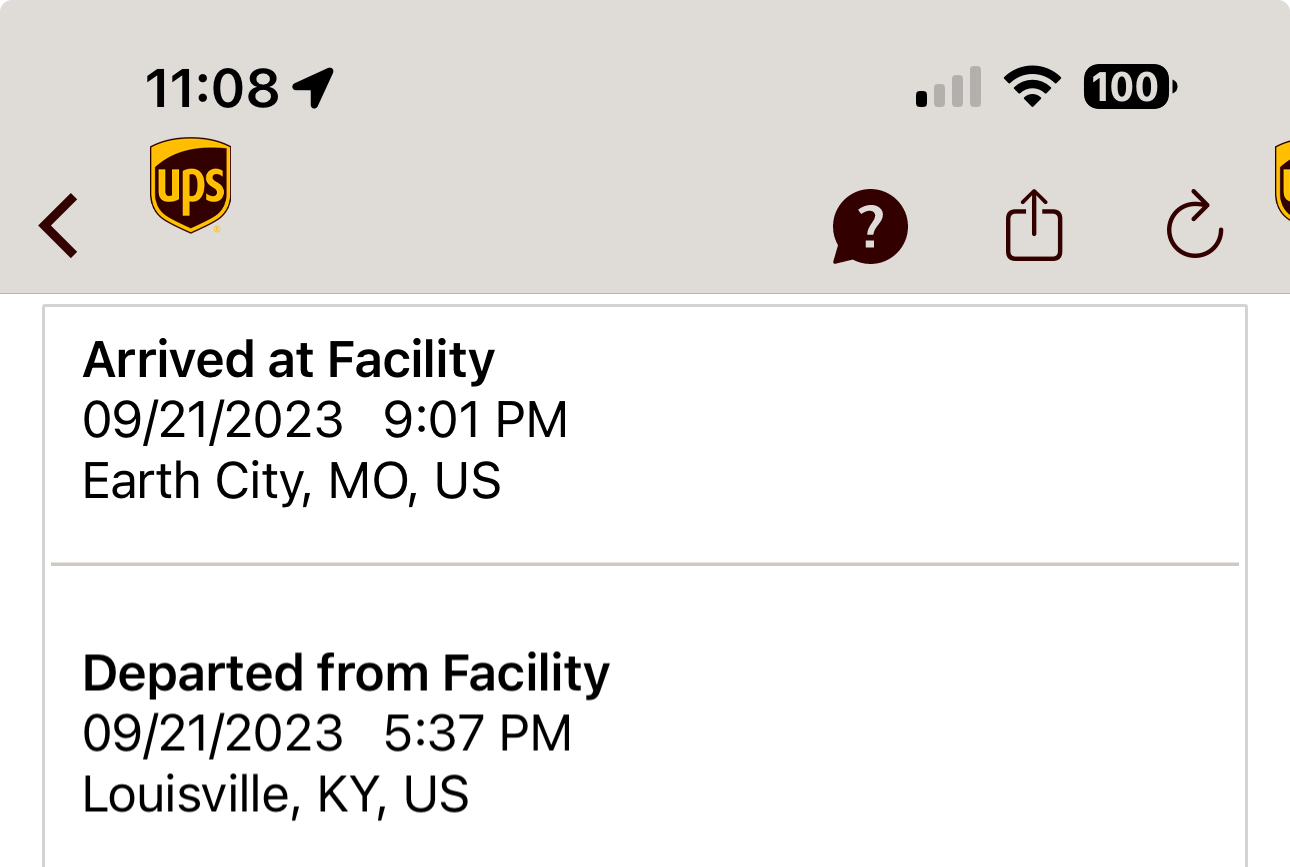Tap the Departed from Facility event card
This screenshot has height=867, width=1290.
(x=645, y=717)
